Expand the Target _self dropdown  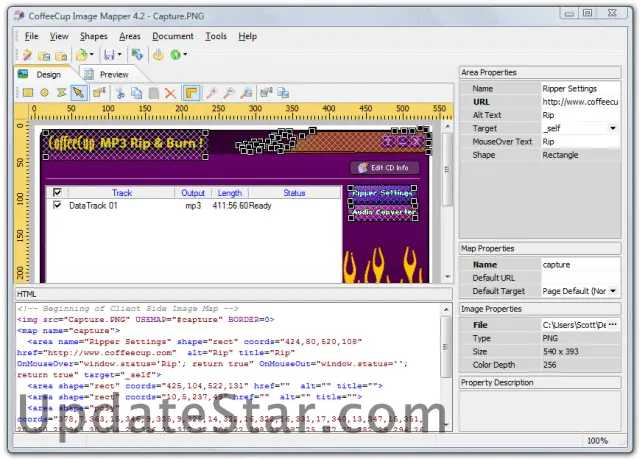tap(613, 128)
